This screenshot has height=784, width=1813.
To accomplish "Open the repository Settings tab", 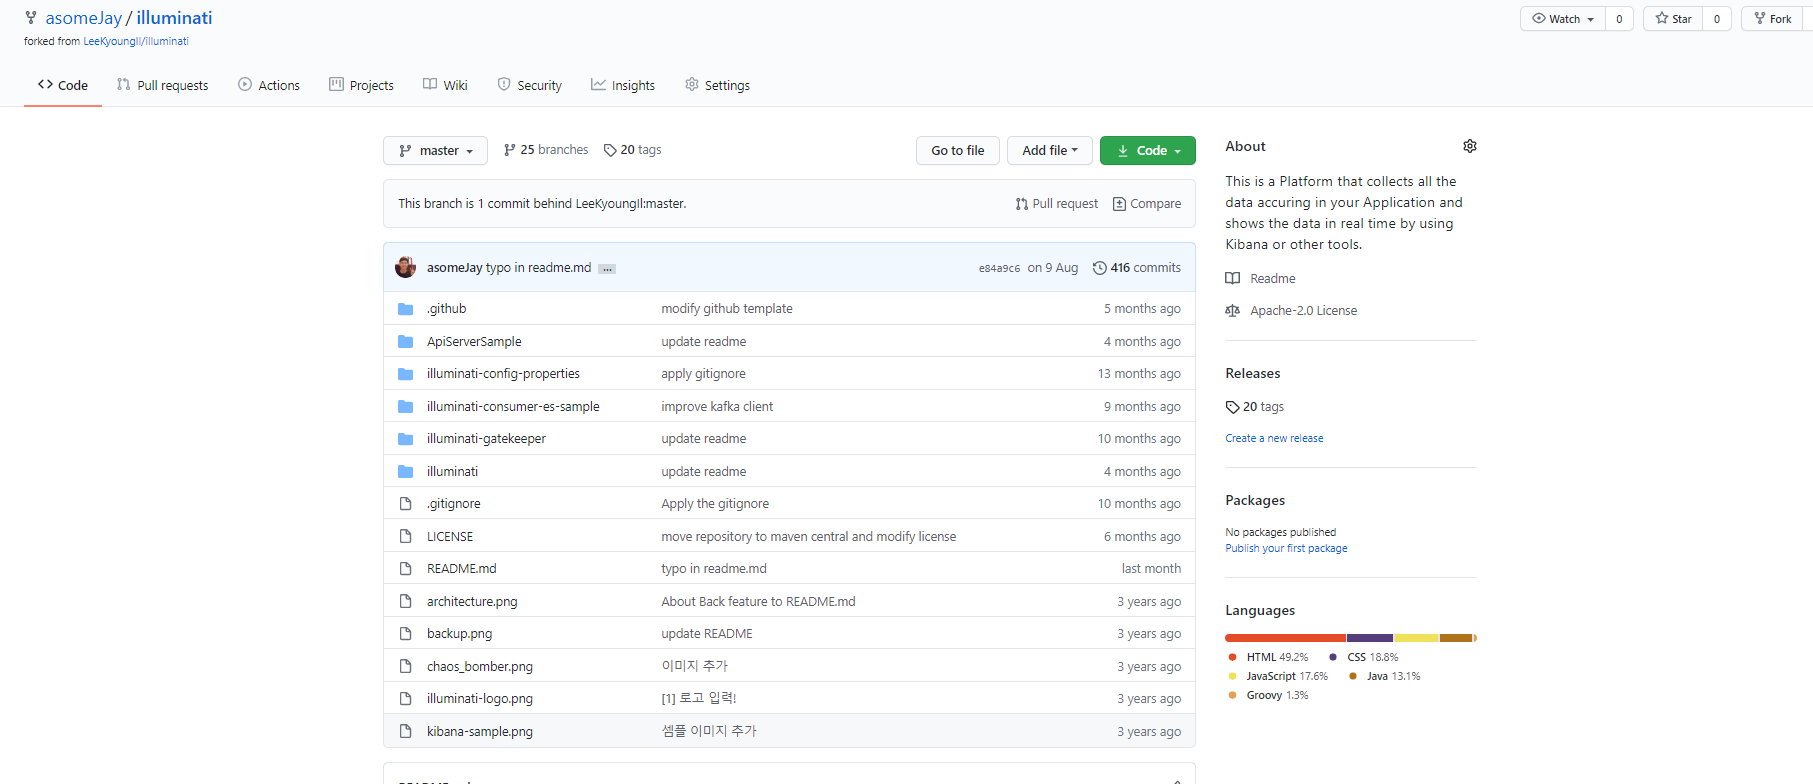I will tap(717, 85).
